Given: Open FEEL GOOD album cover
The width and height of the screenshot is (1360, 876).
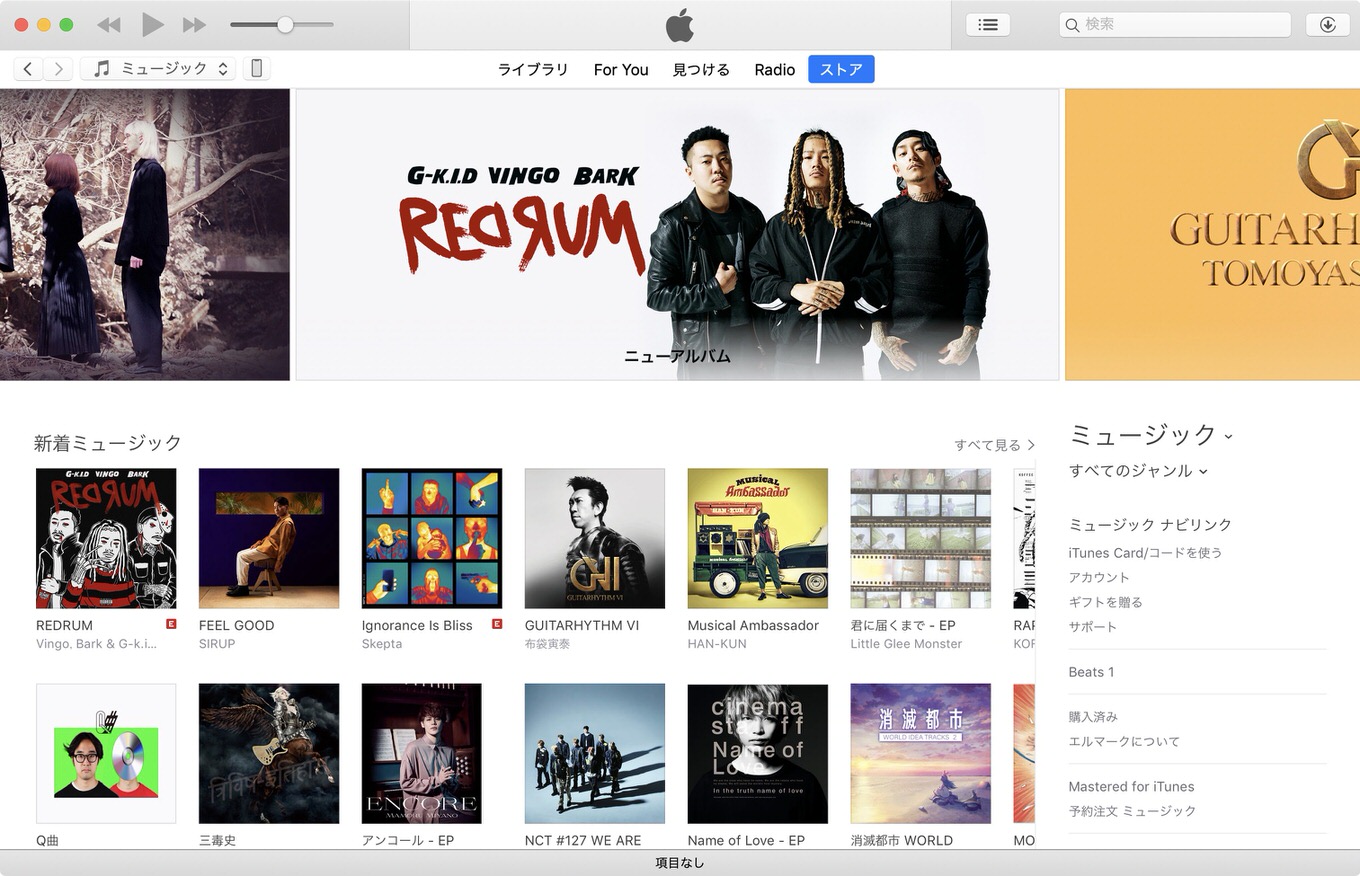Looking at the screenshot, I should coord(269,538).
